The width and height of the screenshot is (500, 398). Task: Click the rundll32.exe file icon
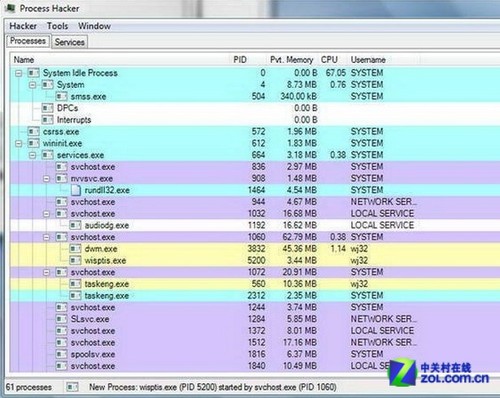[76, 190]
